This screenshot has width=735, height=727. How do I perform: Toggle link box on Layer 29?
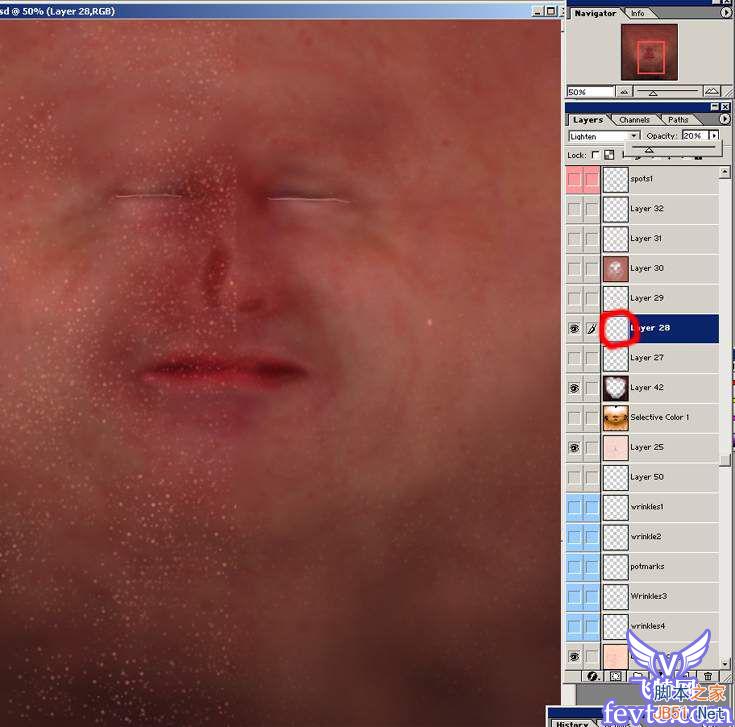(x=592, y=299)
